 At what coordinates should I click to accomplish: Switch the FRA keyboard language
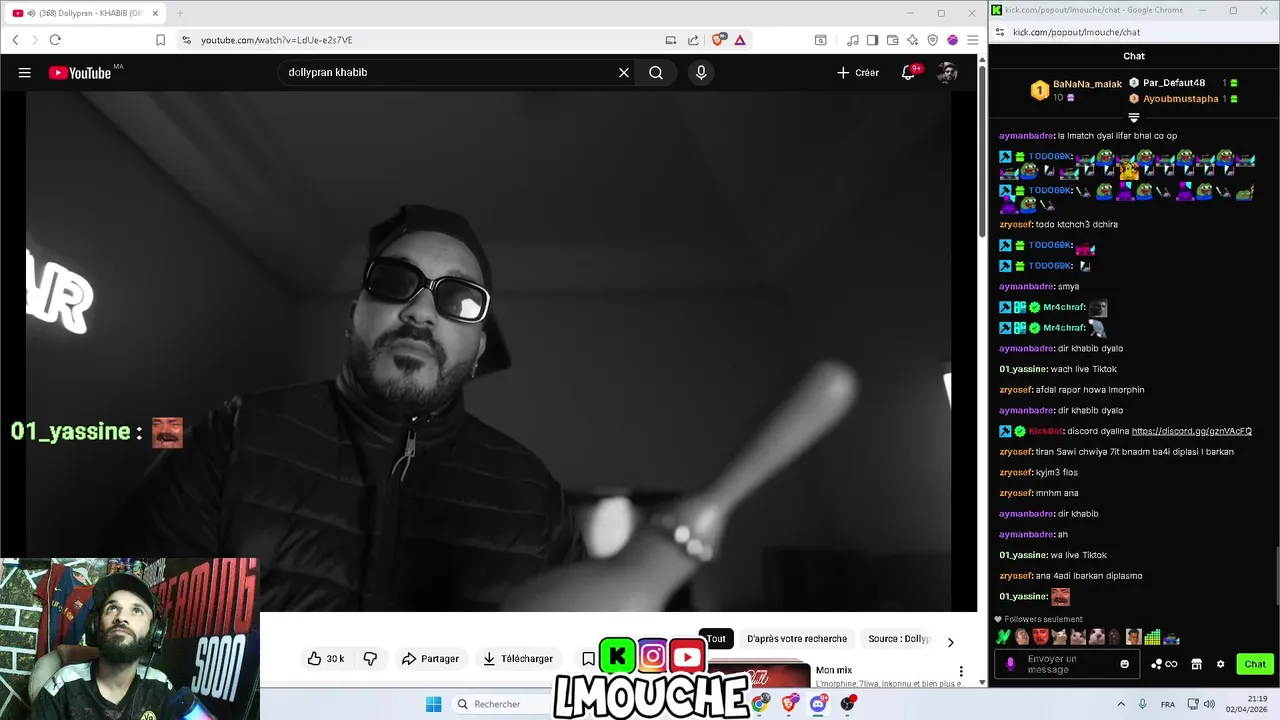click(x=1168, y=704)
